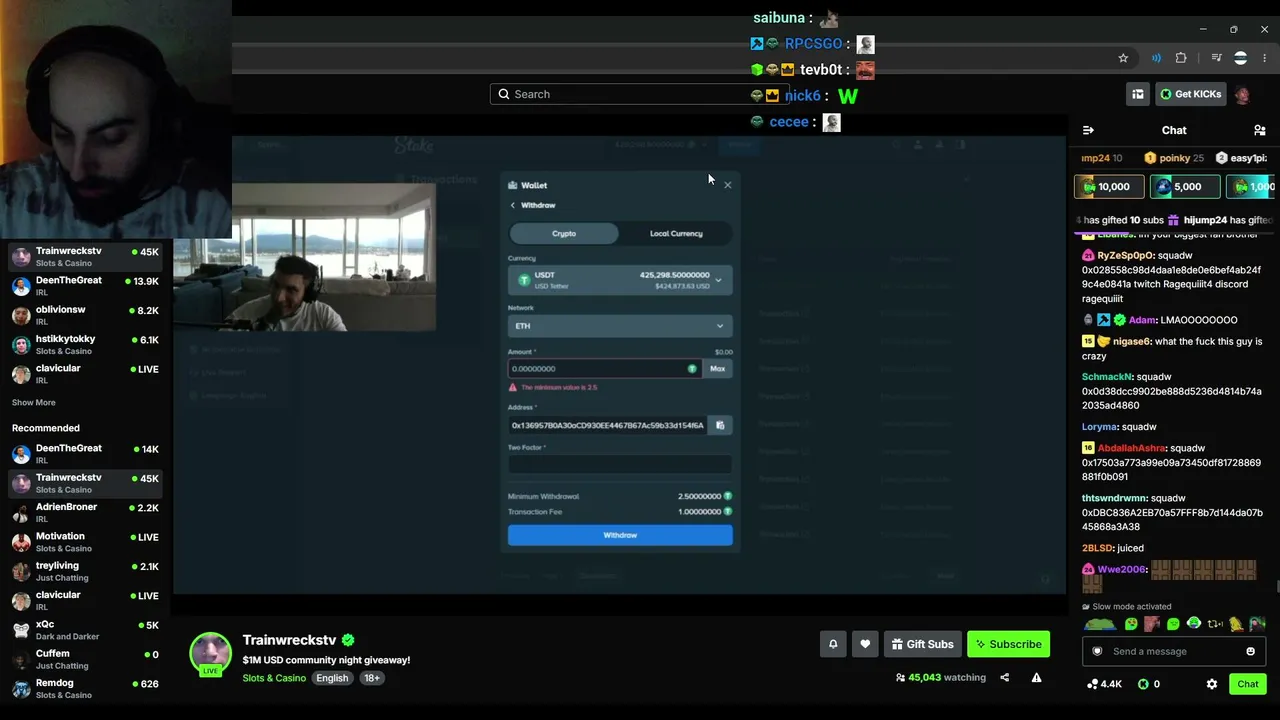Open the browser extensions puzzle icon
The height and width of the screenshot is (720, 1280).
click(1181, 58)
